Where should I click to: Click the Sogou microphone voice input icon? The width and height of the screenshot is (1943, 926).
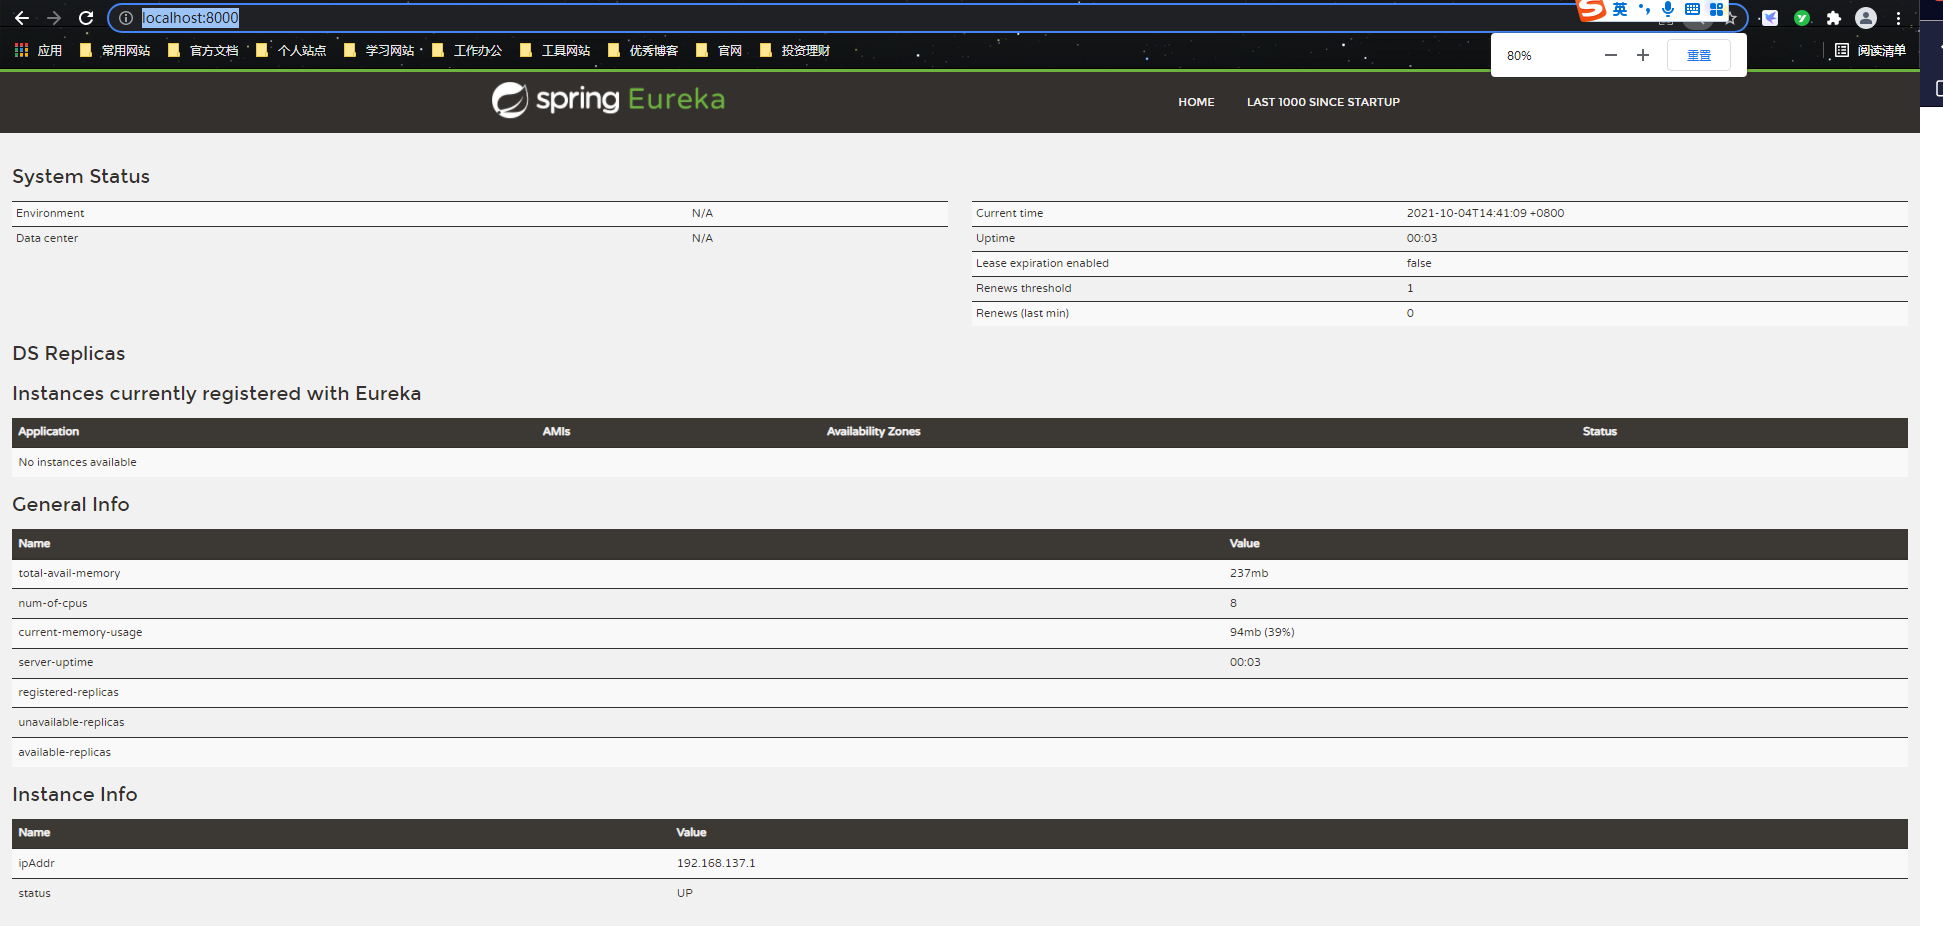(1668, 9)
